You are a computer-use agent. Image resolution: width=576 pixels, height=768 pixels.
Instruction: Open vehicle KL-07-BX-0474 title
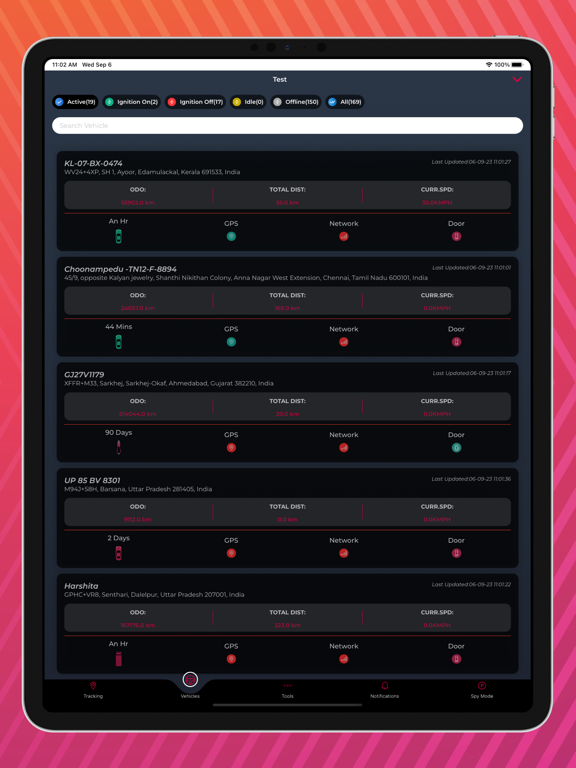pos(93,163)
